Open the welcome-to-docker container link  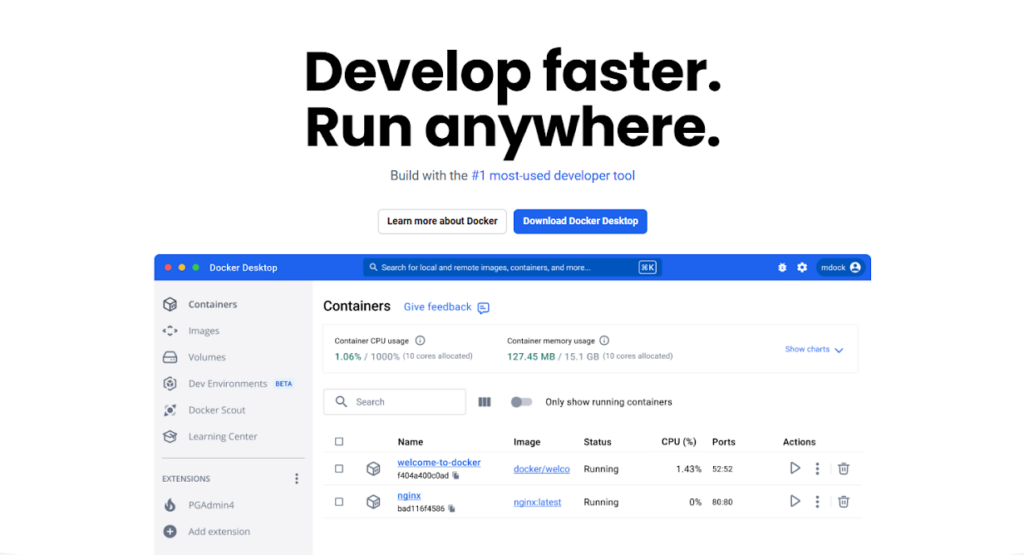coord(439,462)
